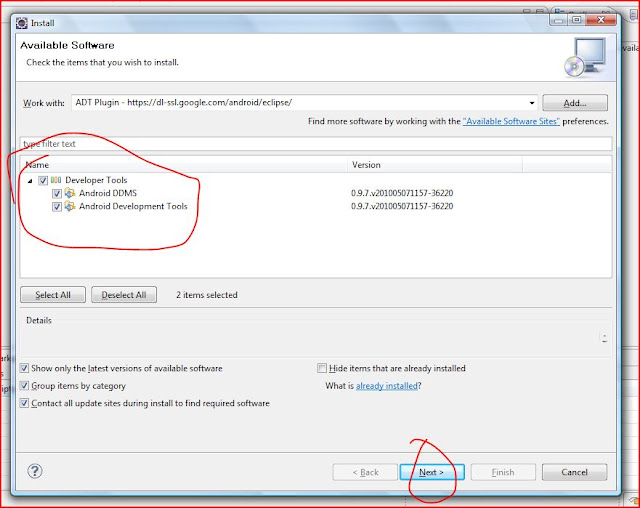Enable Hide items that are already installed
The height and width of the screenshot is (508, 640).
coord(322,368)
